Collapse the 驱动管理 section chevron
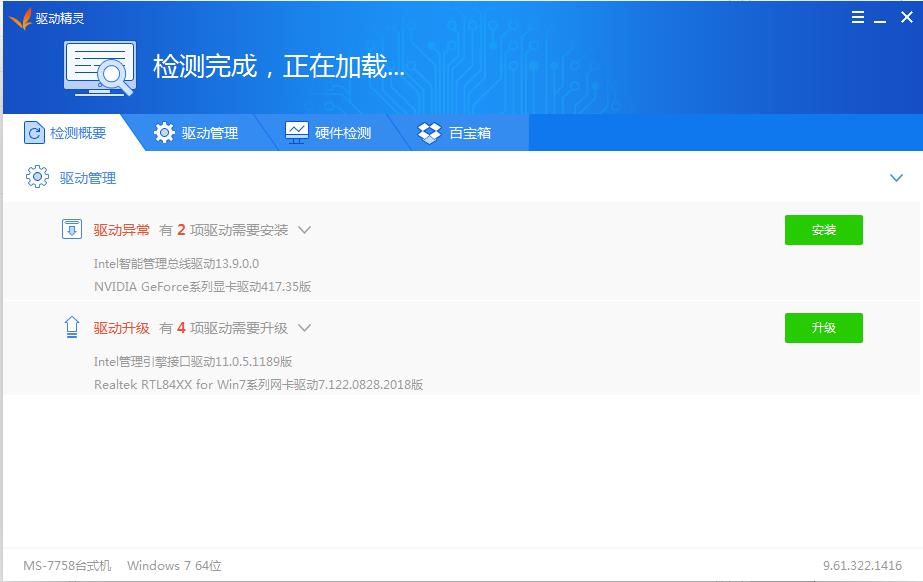This screenshot has height=582, width=923. point(897,178)
